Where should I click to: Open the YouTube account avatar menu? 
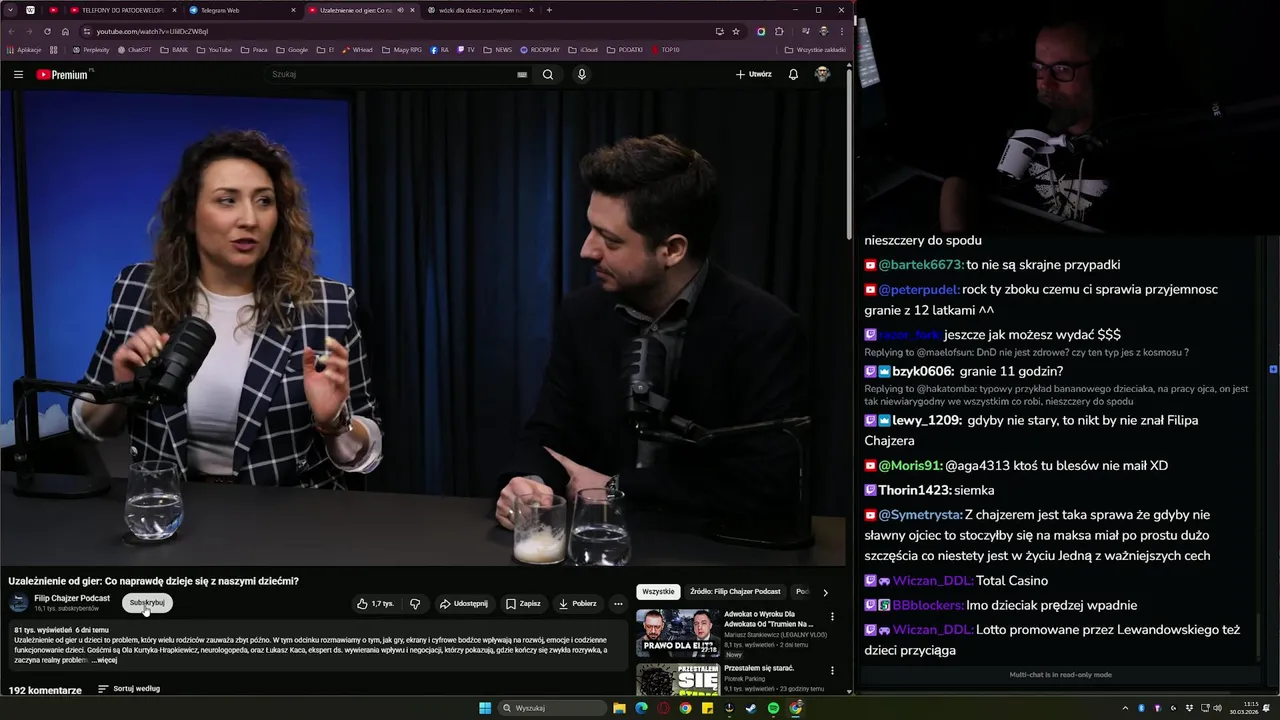click(822, 74)
